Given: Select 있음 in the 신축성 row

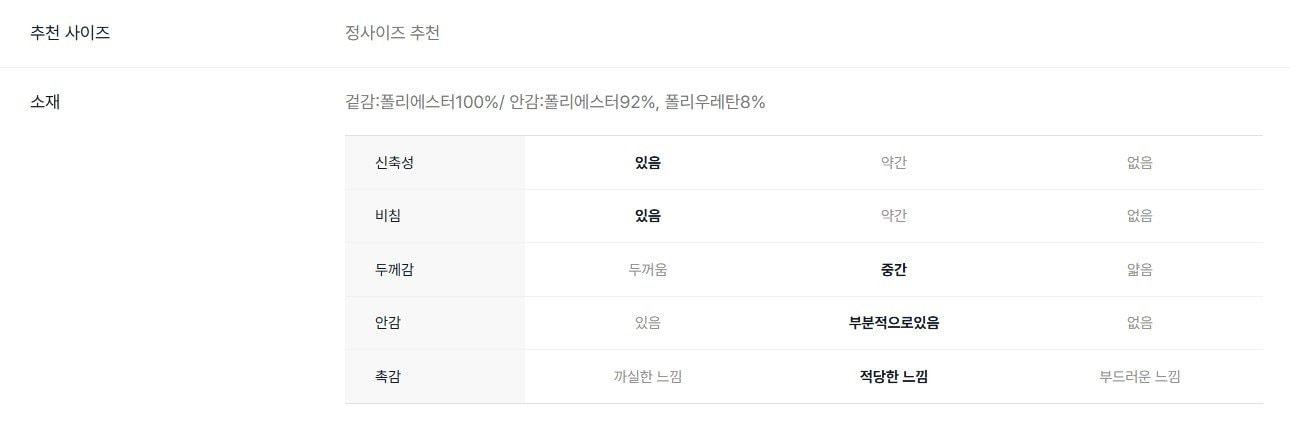Looking at the screenshot, I should pyautogui.click(x=647, y=163).
